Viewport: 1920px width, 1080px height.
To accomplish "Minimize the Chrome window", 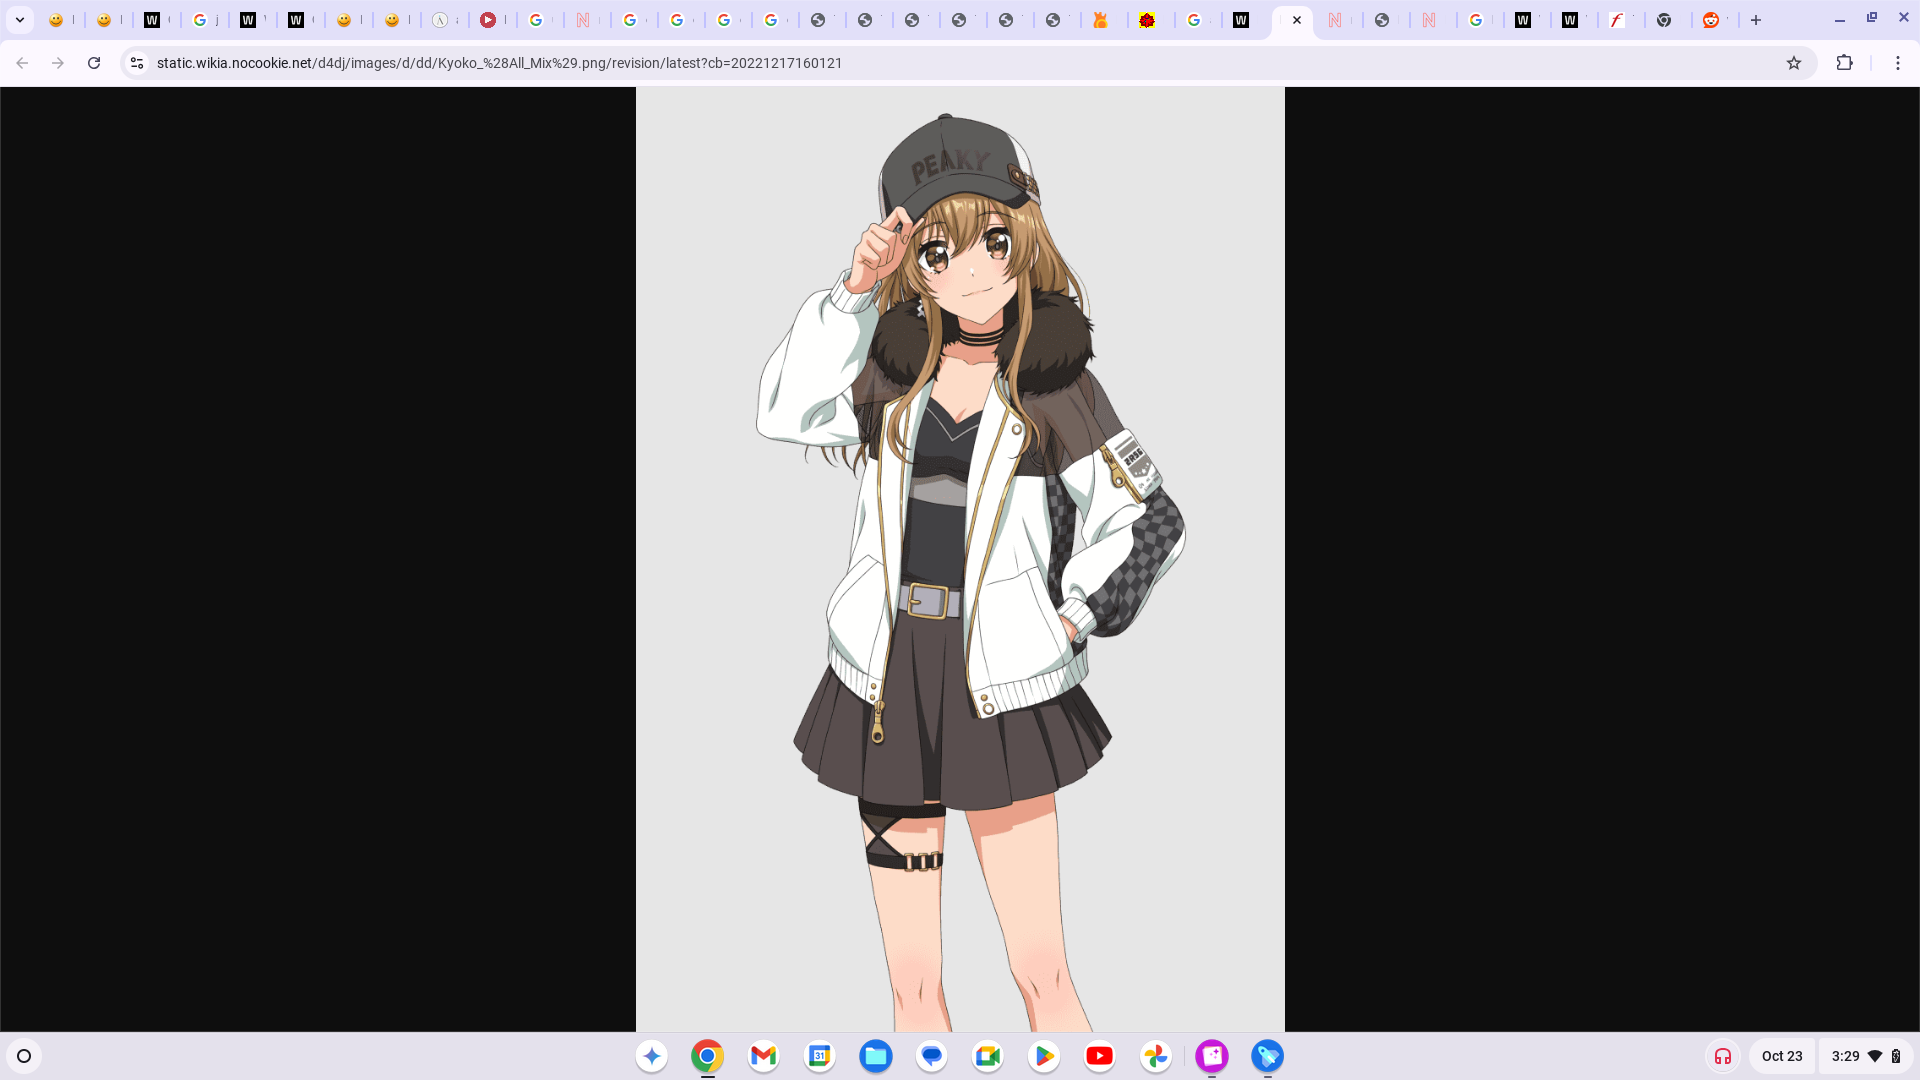I will [1840, 20].
